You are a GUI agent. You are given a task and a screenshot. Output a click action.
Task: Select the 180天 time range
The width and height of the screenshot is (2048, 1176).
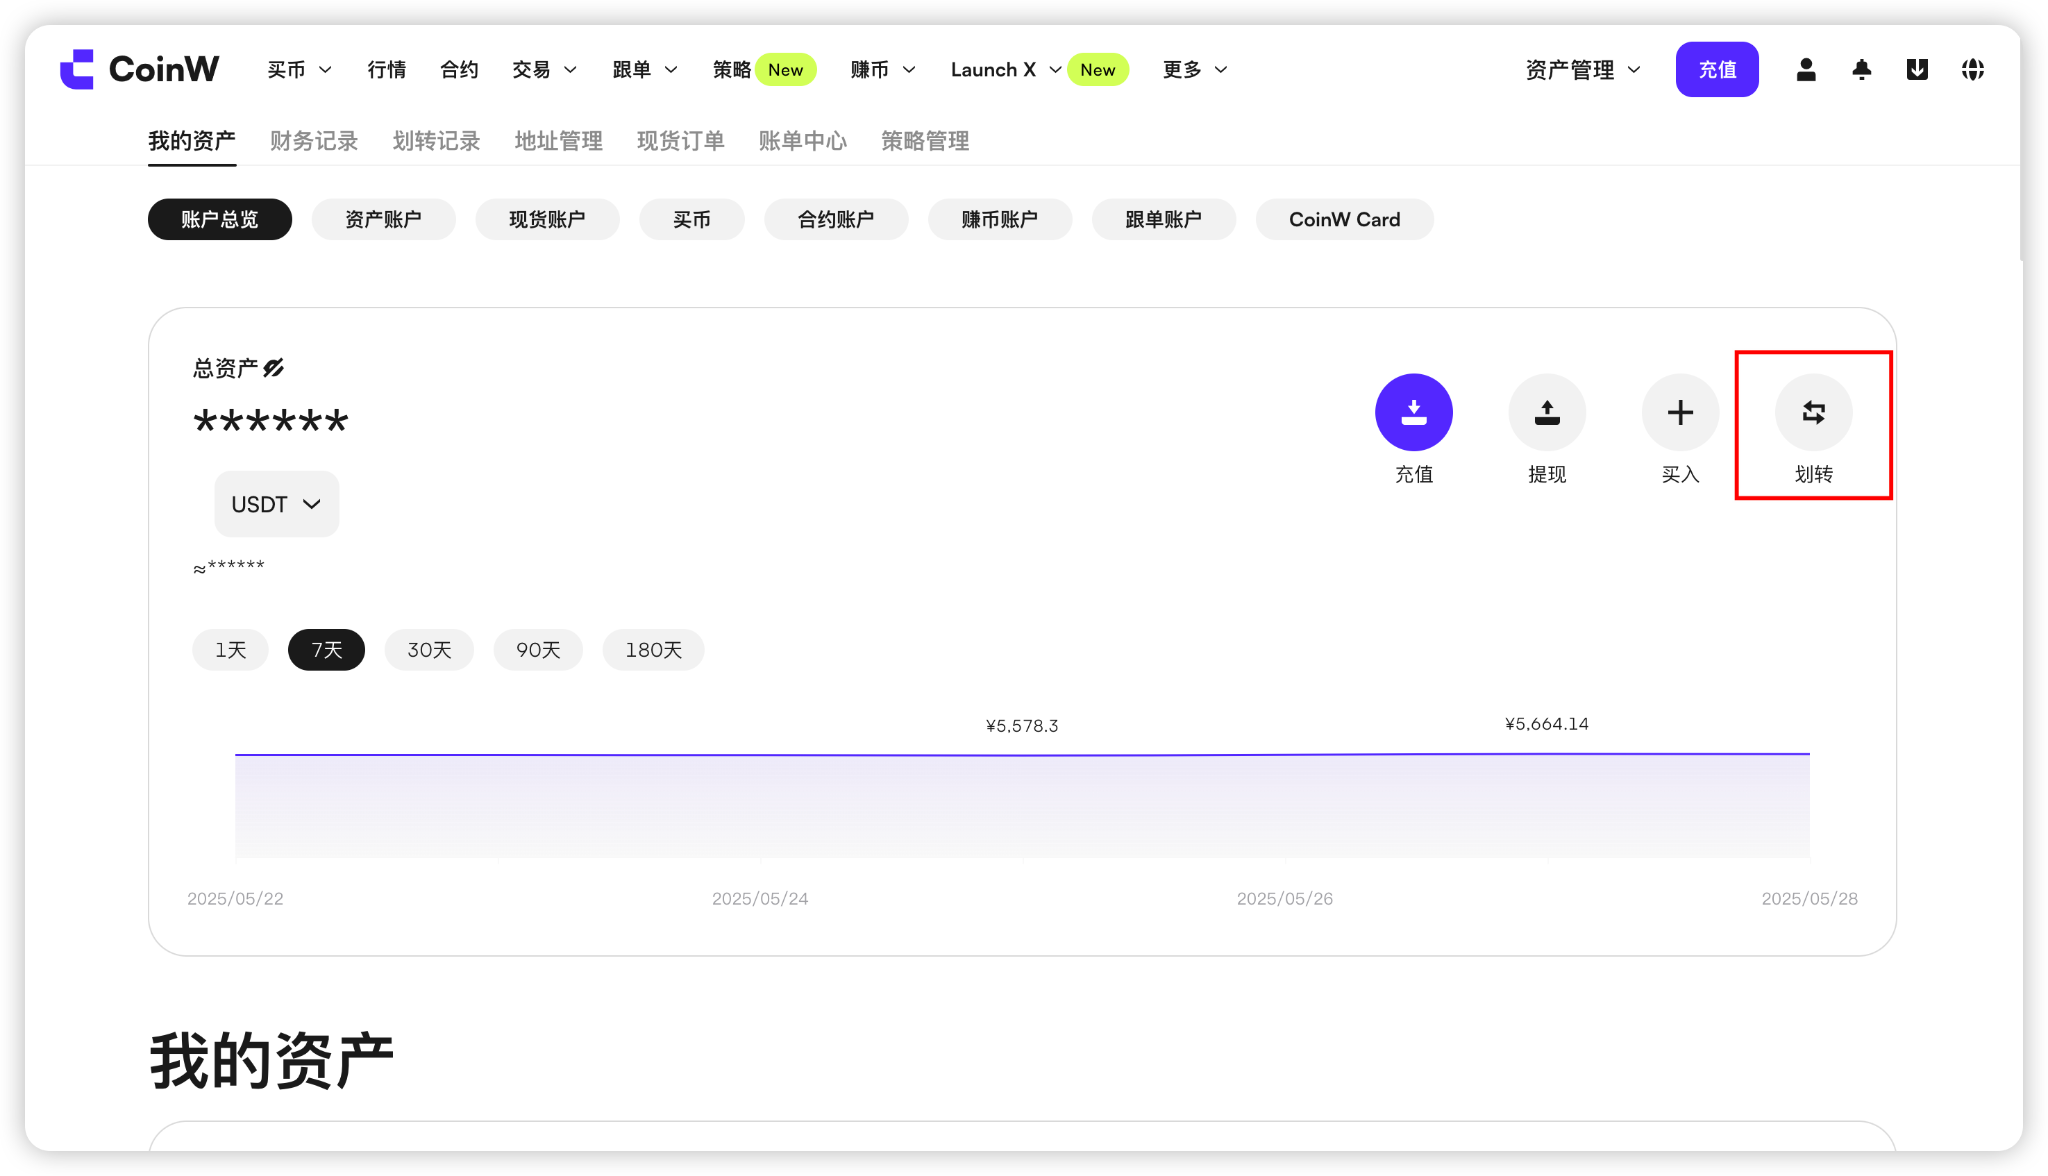click(654, 650)
